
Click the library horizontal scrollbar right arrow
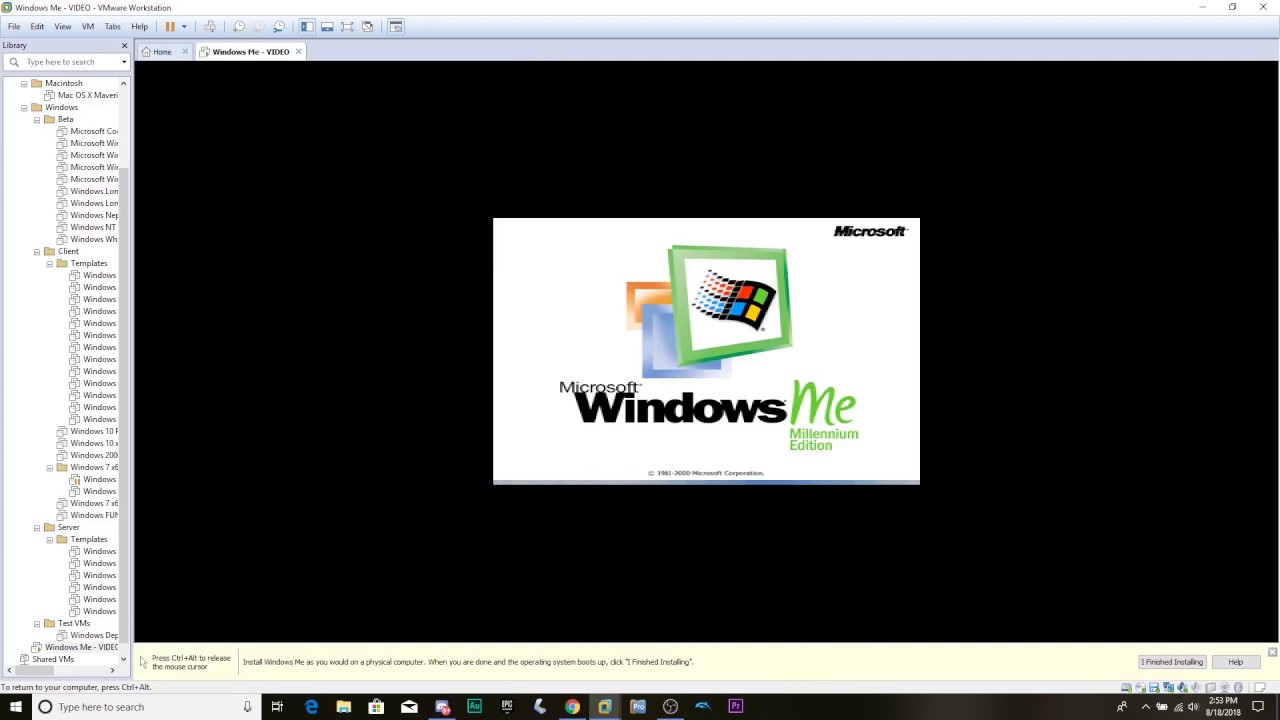click(x=112, y=670)
